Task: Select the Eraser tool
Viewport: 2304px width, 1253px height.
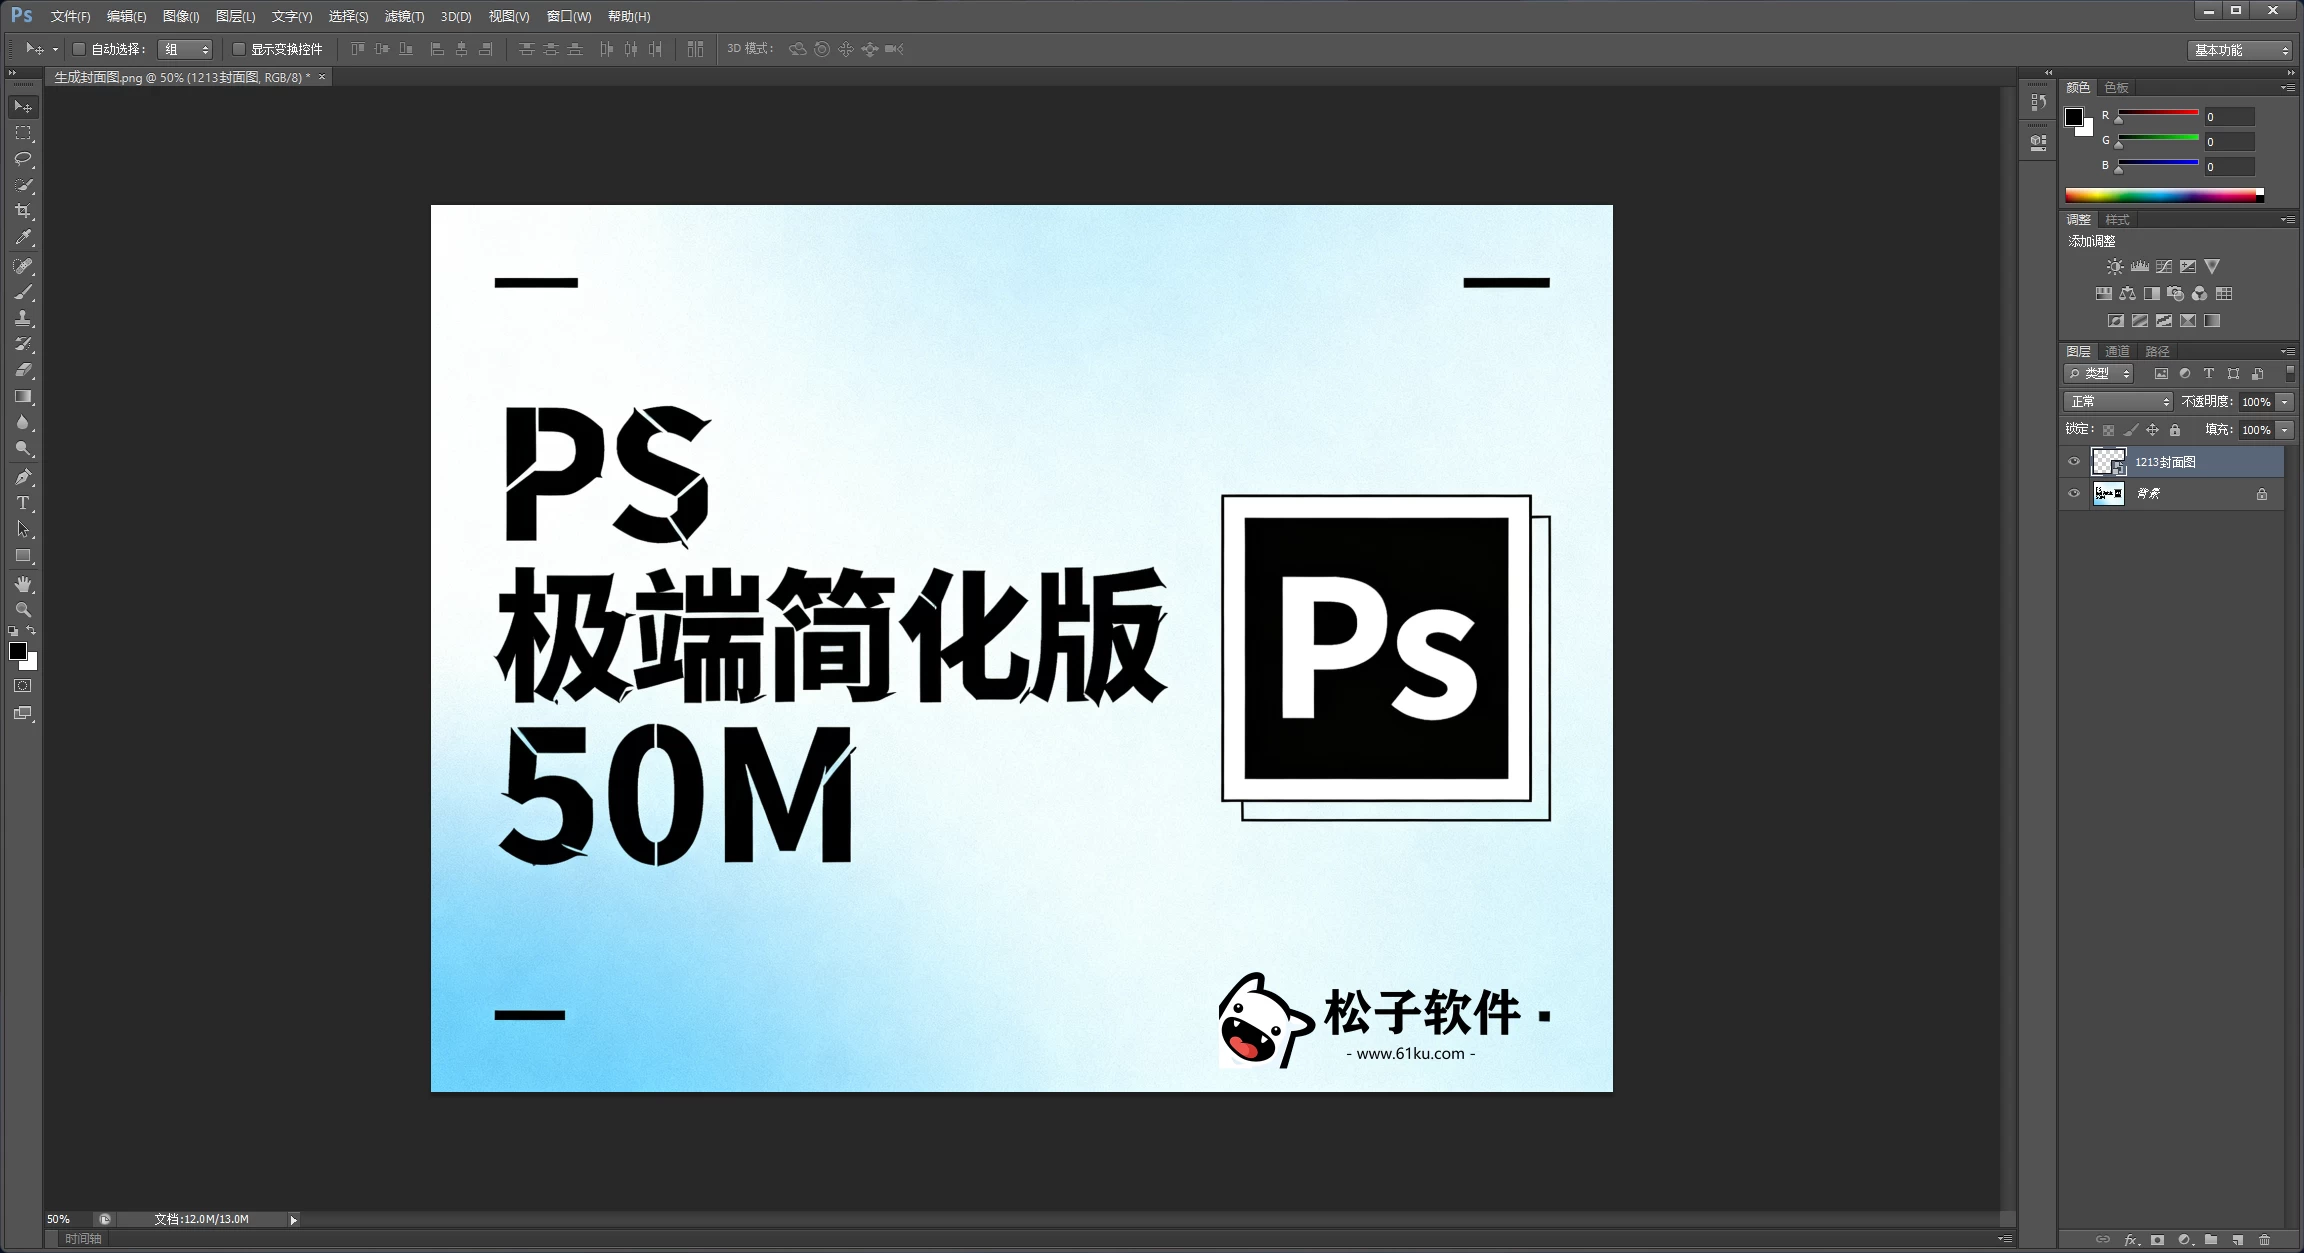Action: 23,370
